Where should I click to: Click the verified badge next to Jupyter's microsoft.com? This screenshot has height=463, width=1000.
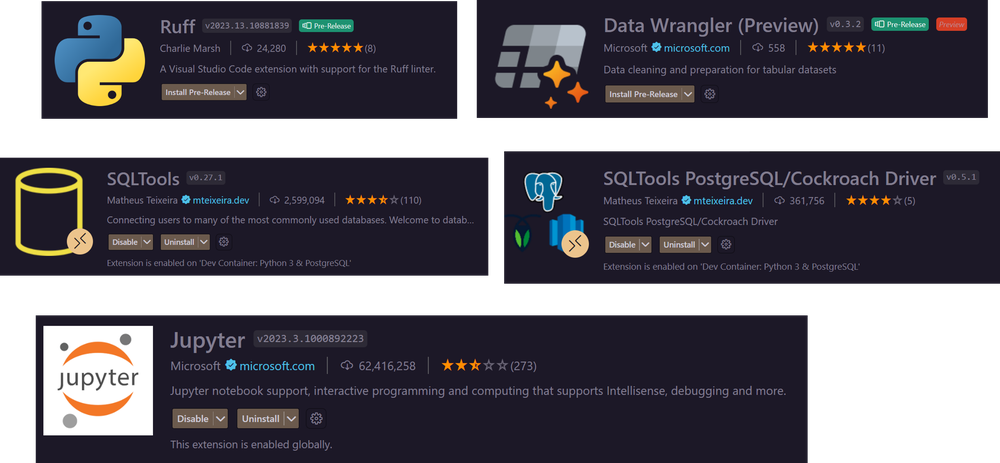(231, 365)
